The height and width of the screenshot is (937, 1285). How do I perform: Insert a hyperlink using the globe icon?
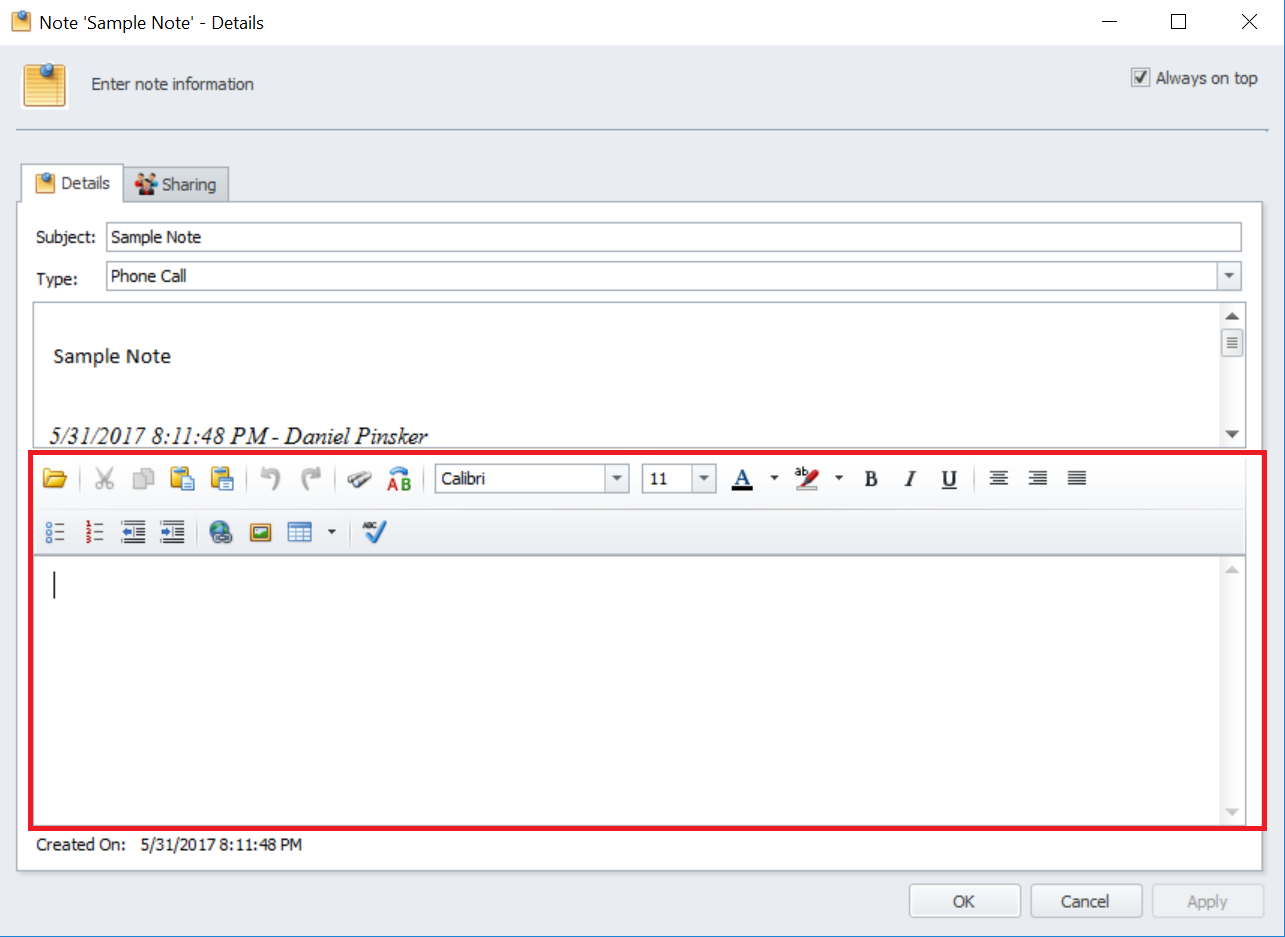221,532
